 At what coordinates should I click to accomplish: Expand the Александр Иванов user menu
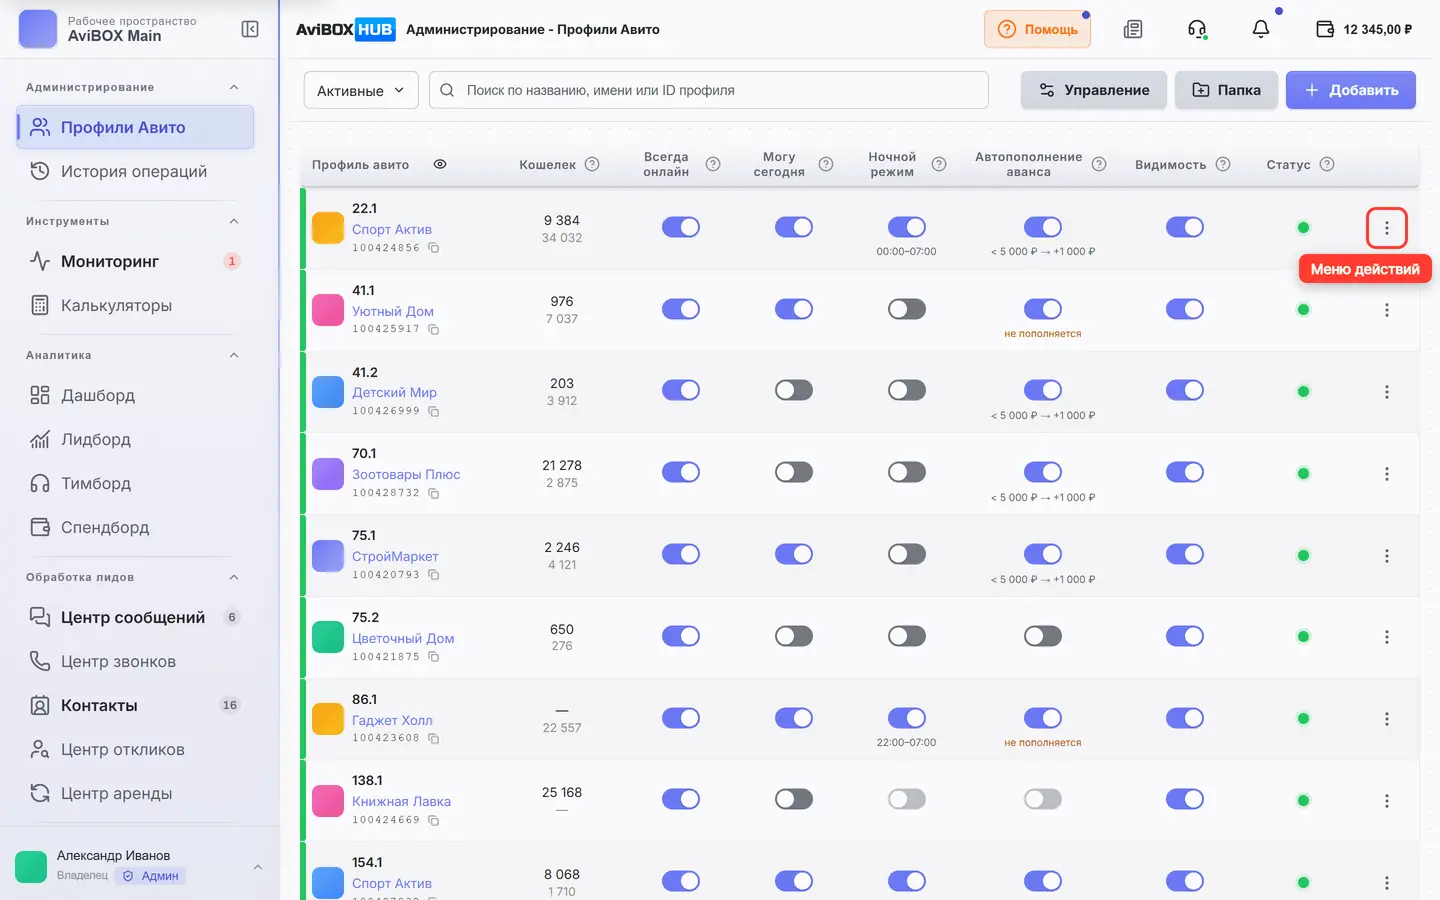click(x=258, y=867)
